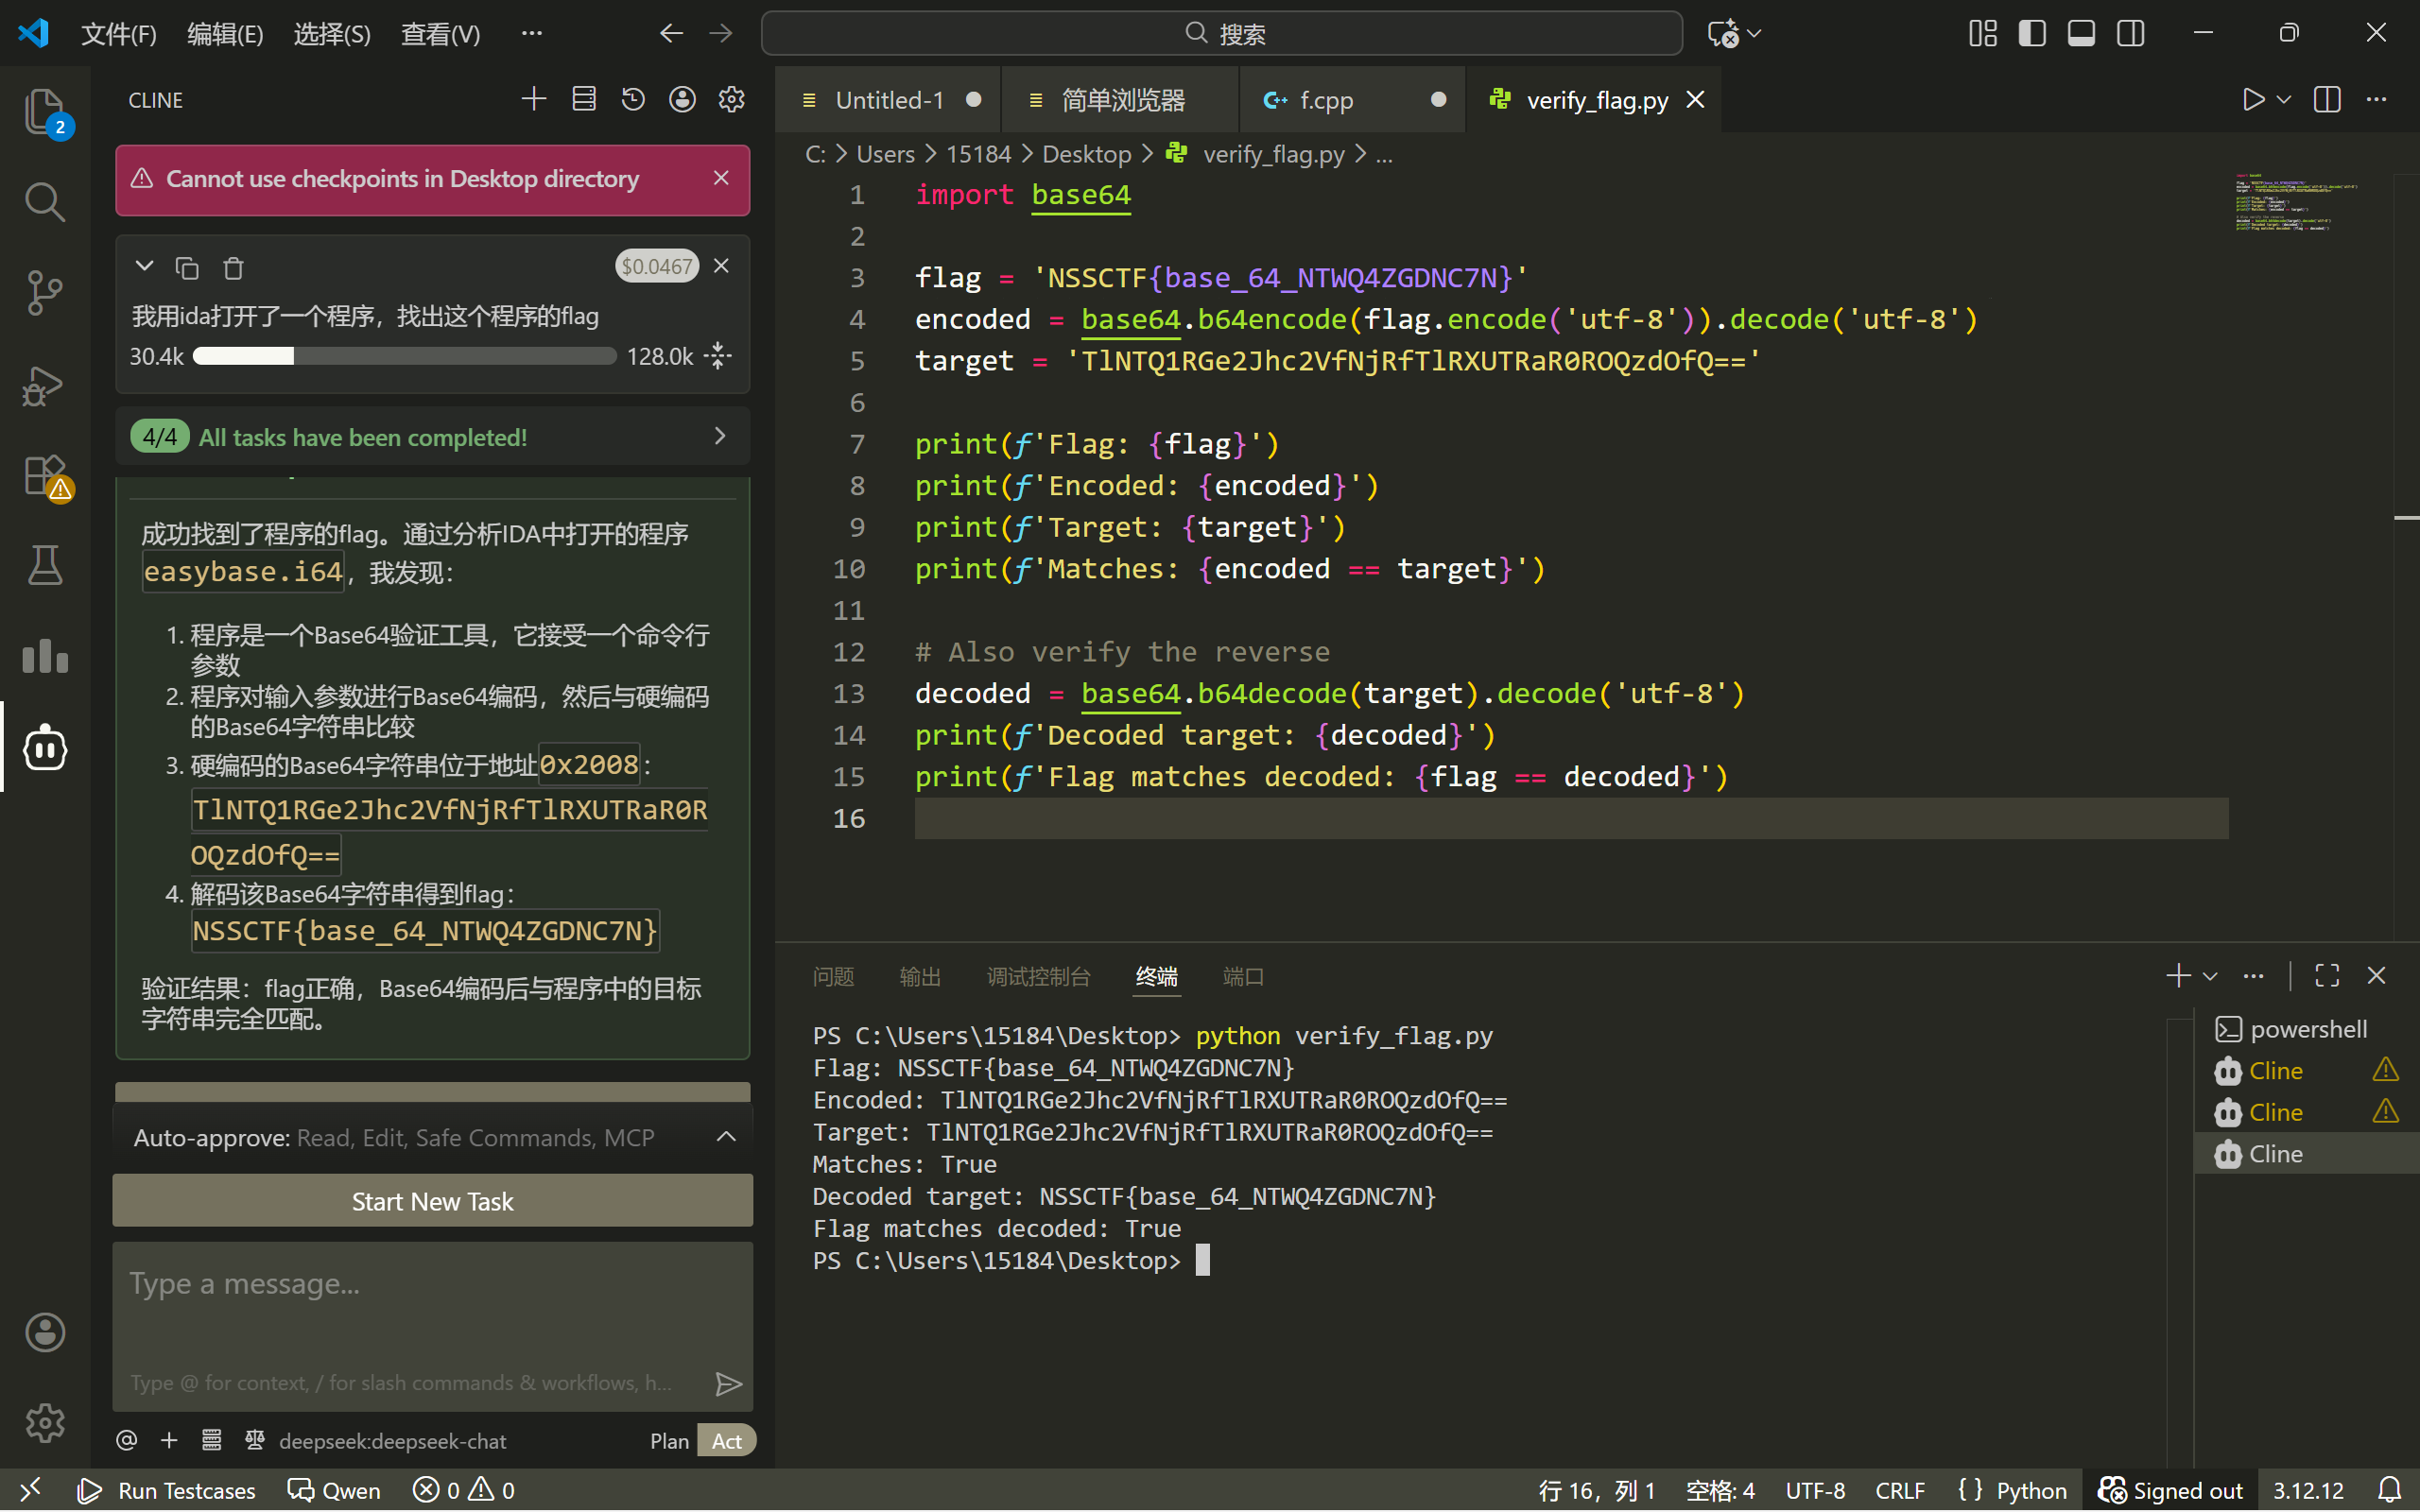Open Source Control view in activity bar
2420x1512 pixels.
tap(45, 293)
